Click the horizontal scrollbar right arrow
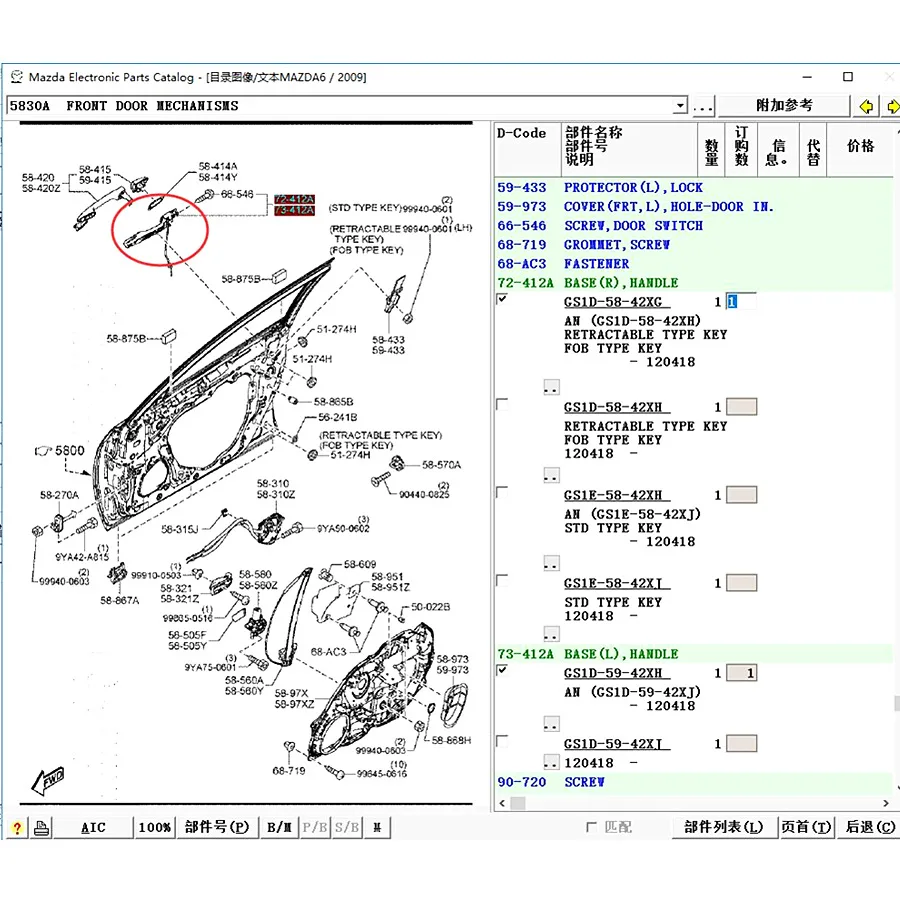Viewport: 900px width, 900px height. tap(886, 803)
